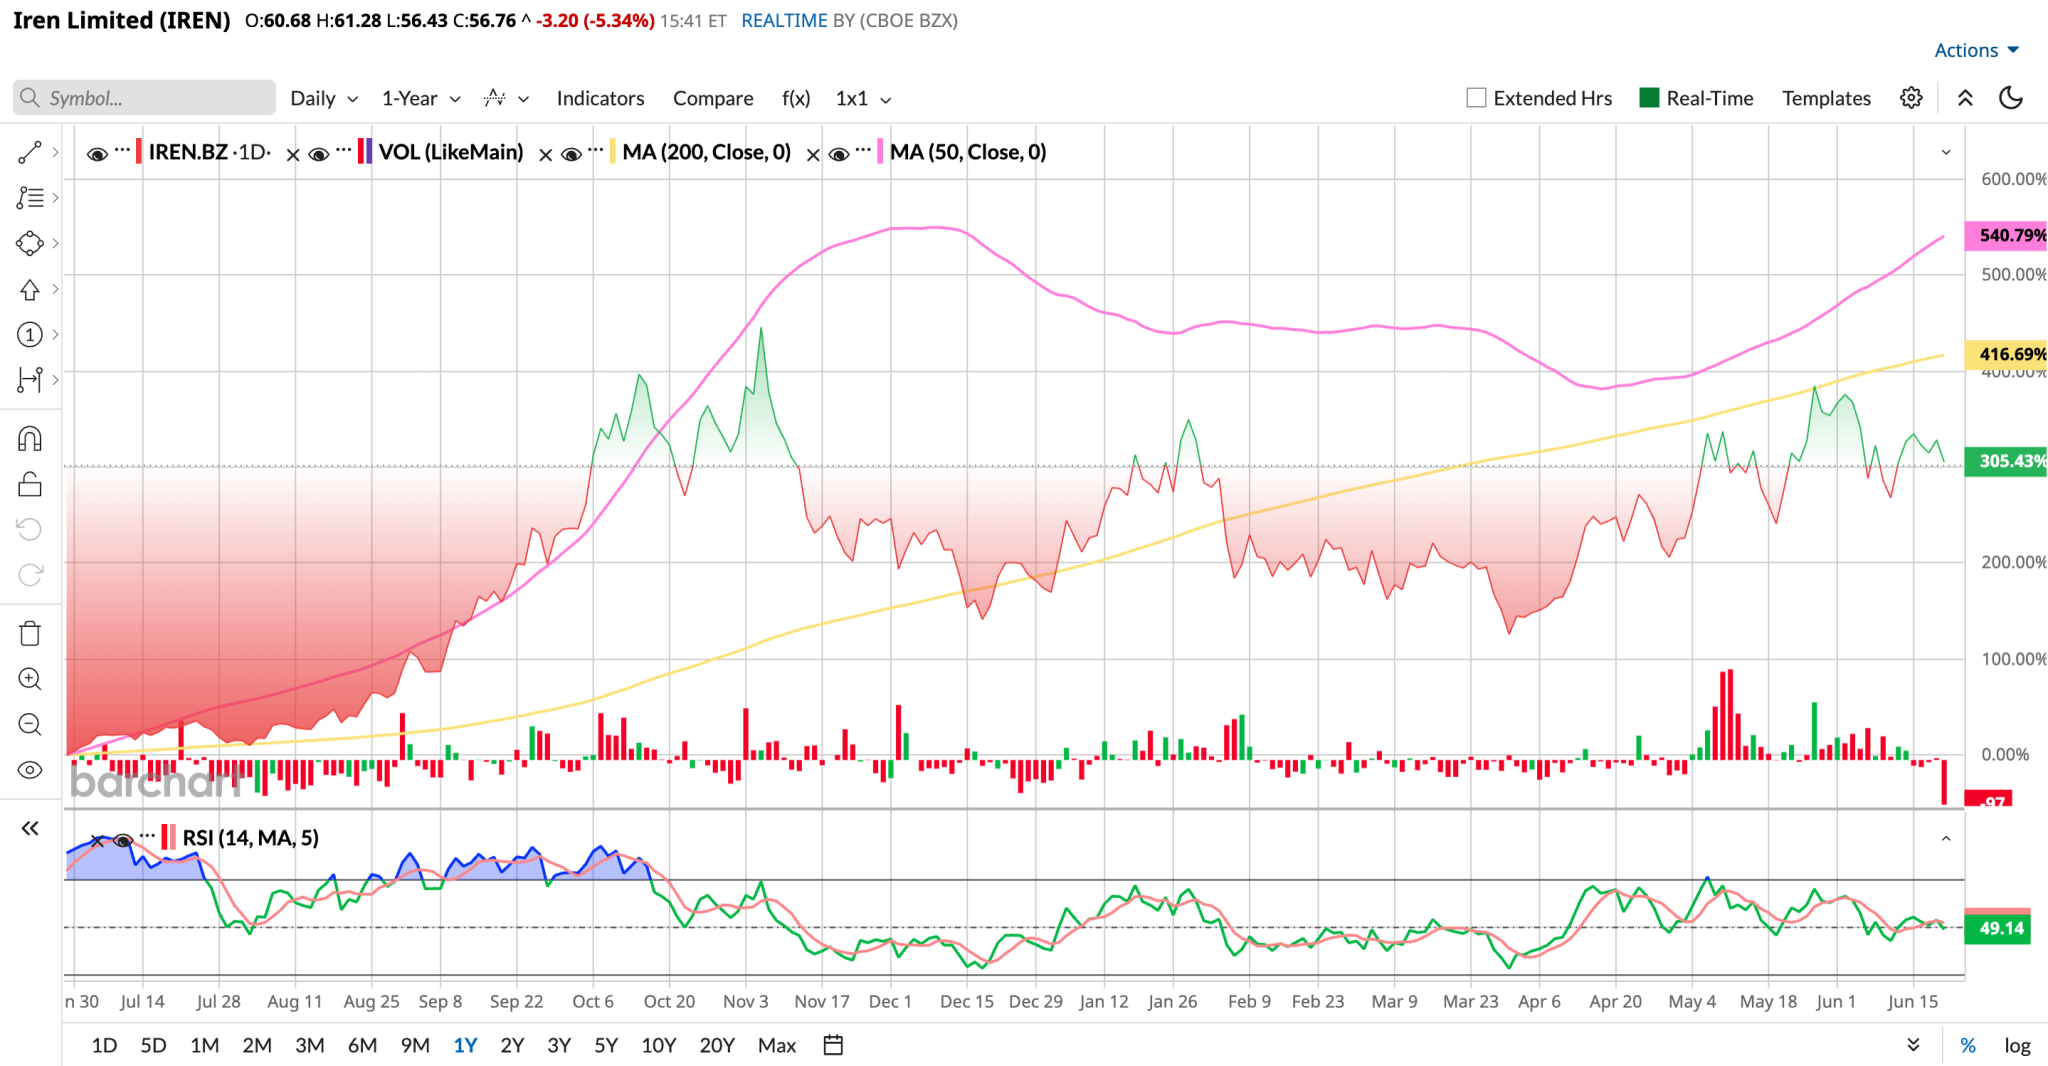The height and width of the screenshot is (1066, 2048).
Task: Expand polygon shape tool options chevron
Action: click(x=55, y=243)
